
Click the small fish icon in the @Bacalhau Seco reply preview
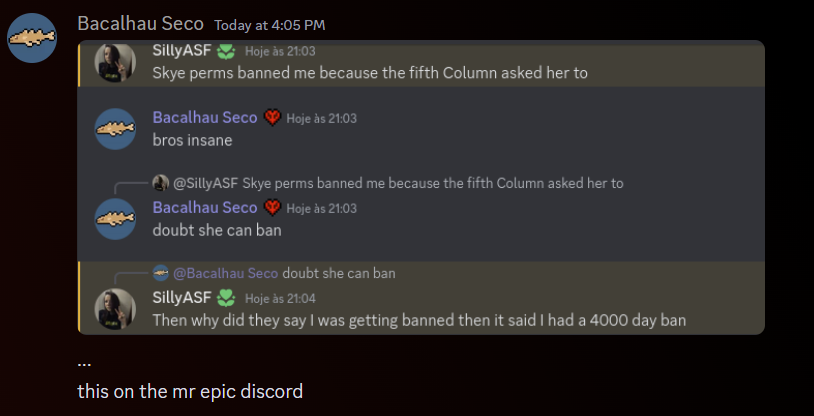pyautogui.click(x=160, y=273)
